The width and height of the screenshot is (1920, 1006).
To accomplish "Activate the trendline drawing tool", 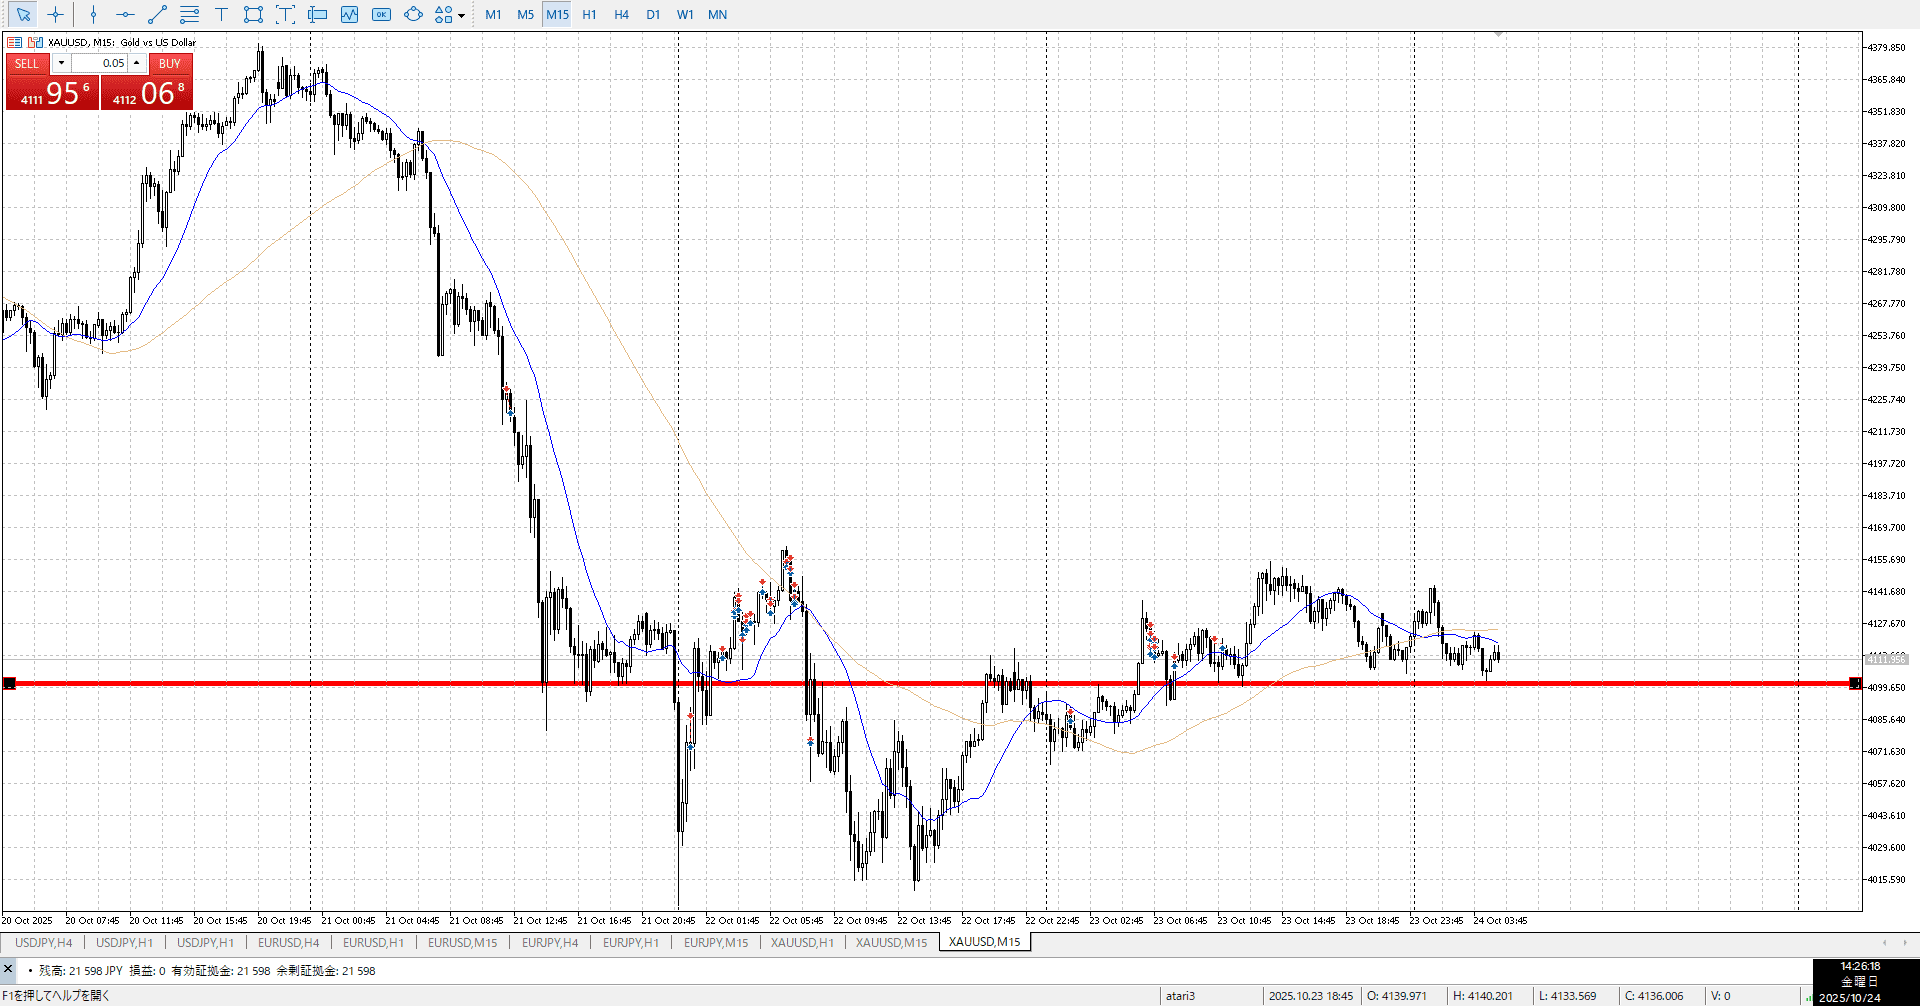I will click(157, 14).
